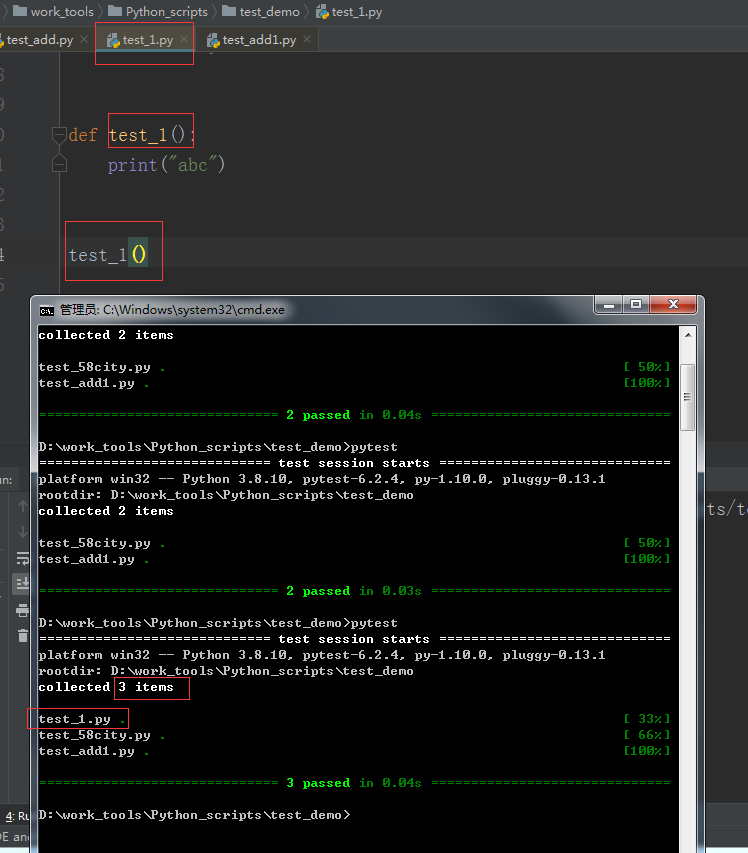Click the cmd.exe window title bar icon
The image size is (748, 853).
coord(47,310)
